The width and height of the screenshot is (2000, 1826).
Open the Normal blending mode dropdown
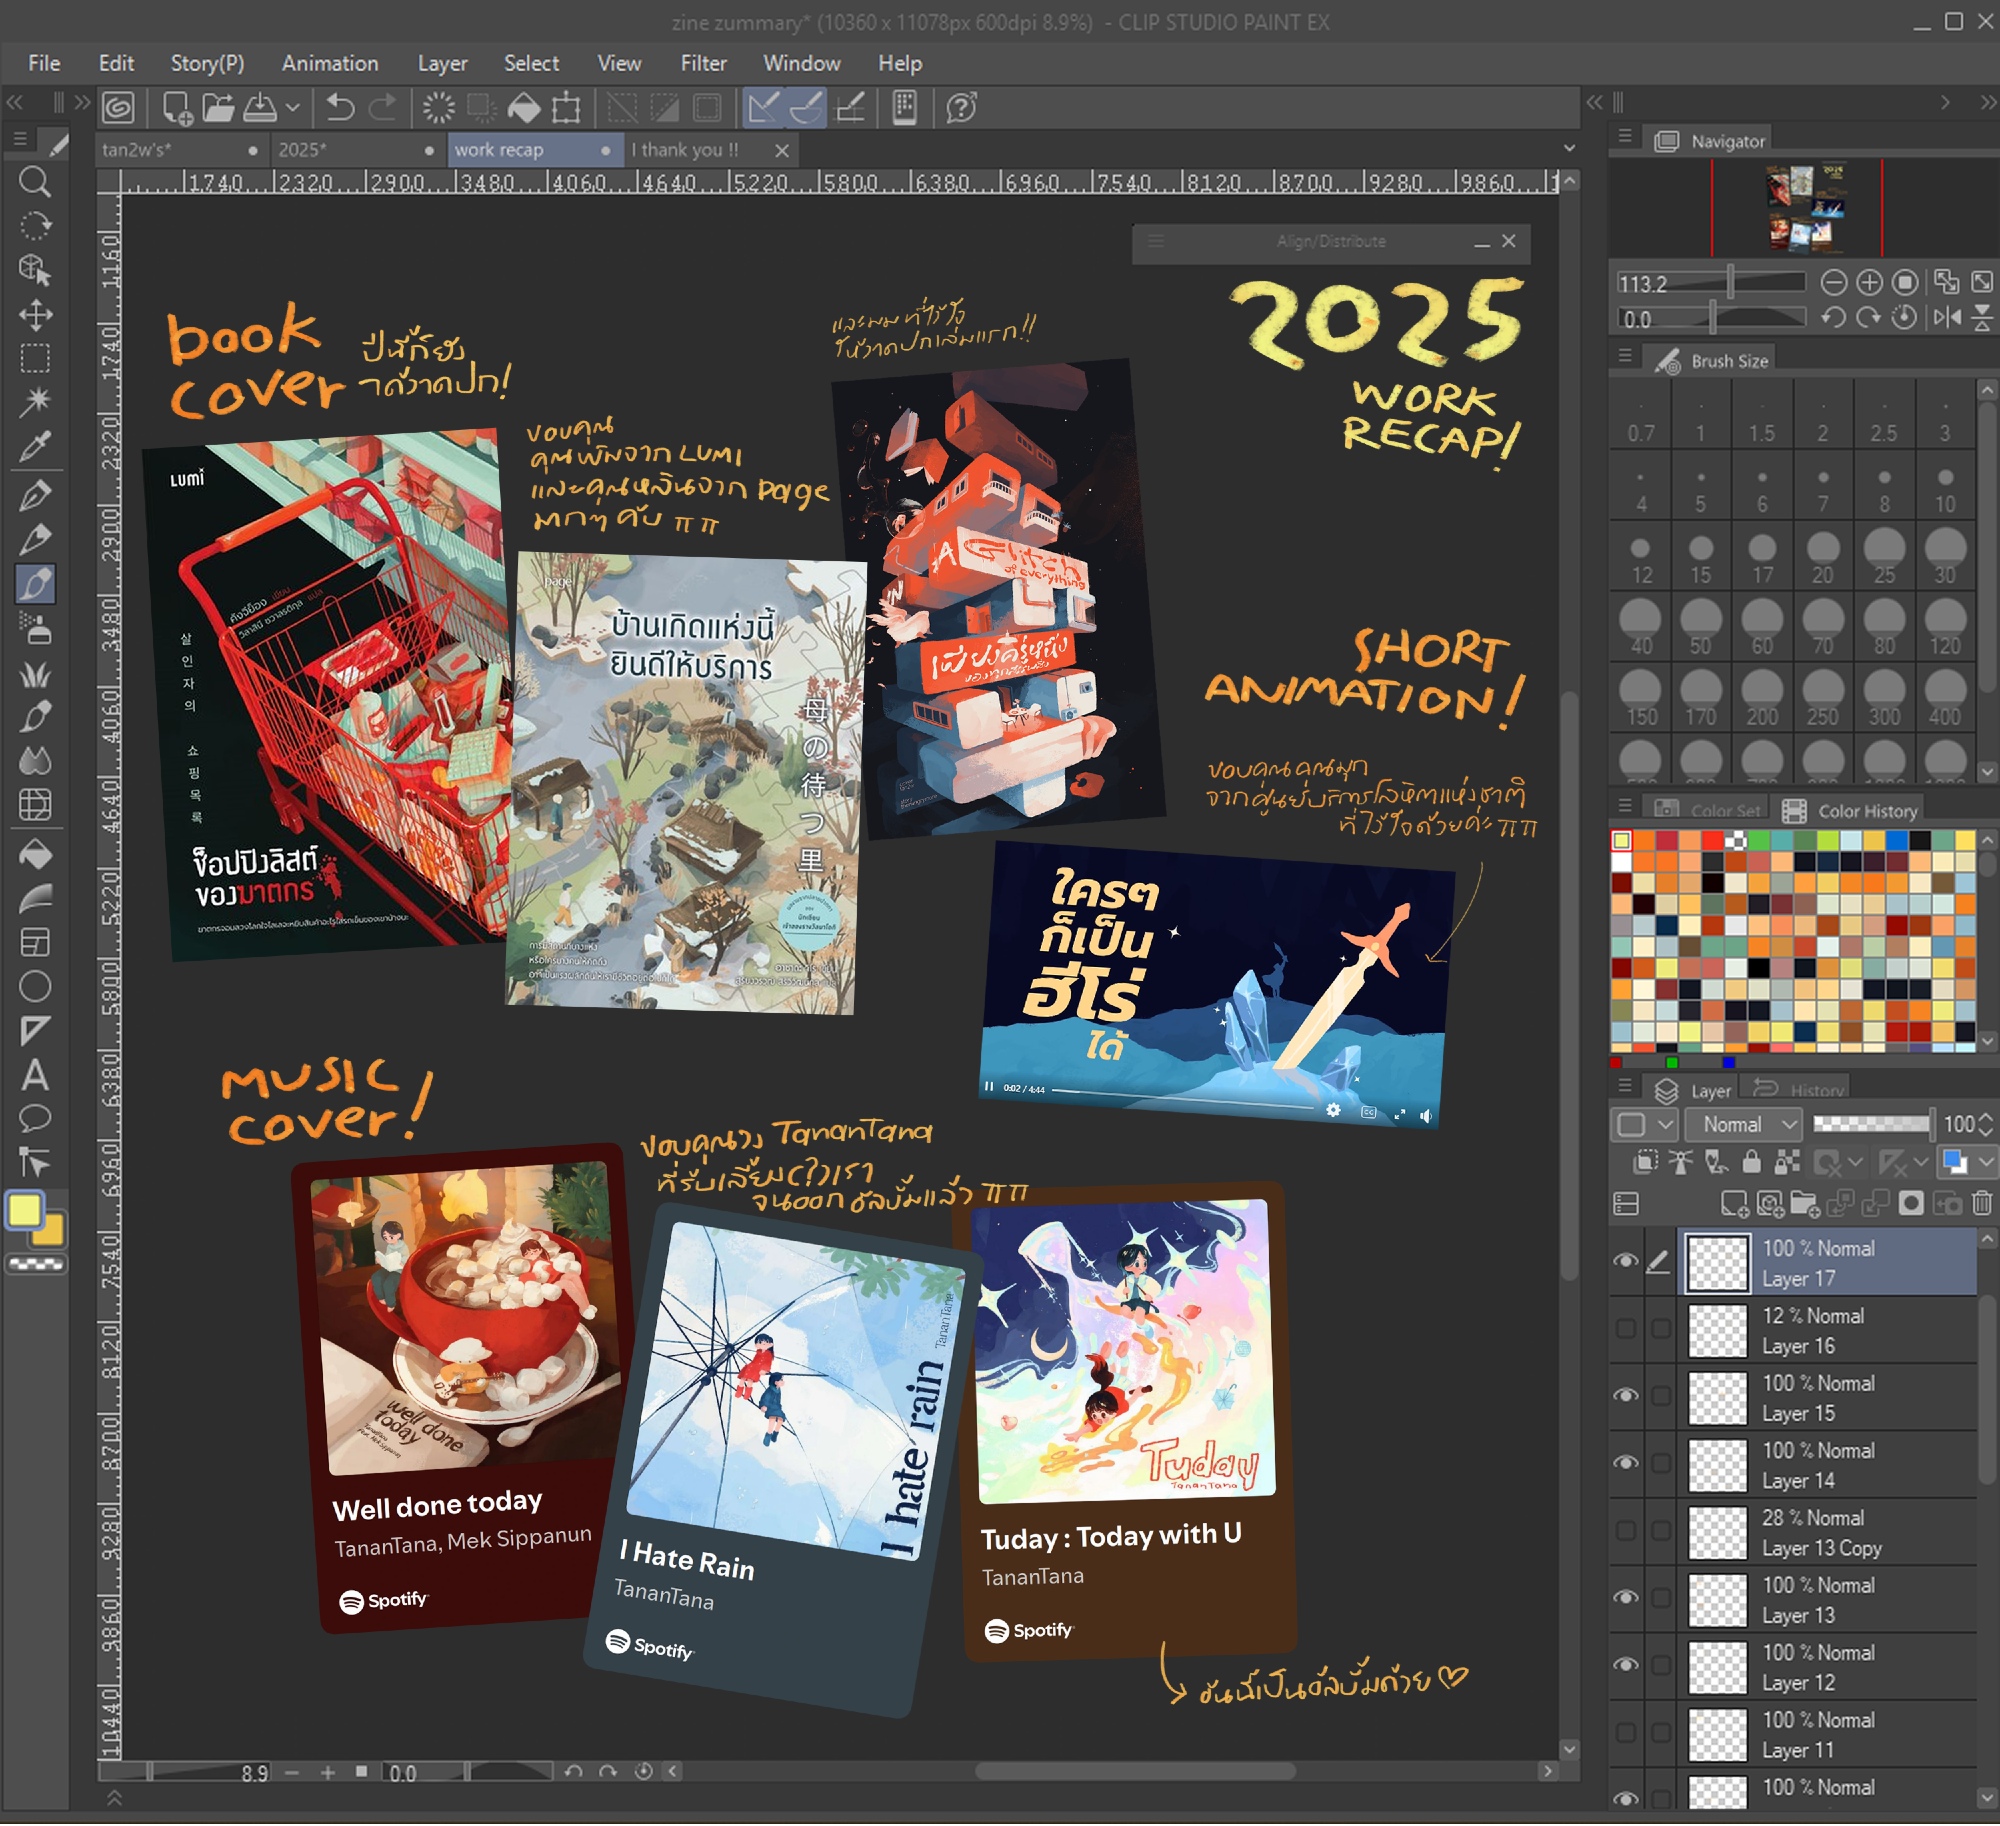1745,1125
